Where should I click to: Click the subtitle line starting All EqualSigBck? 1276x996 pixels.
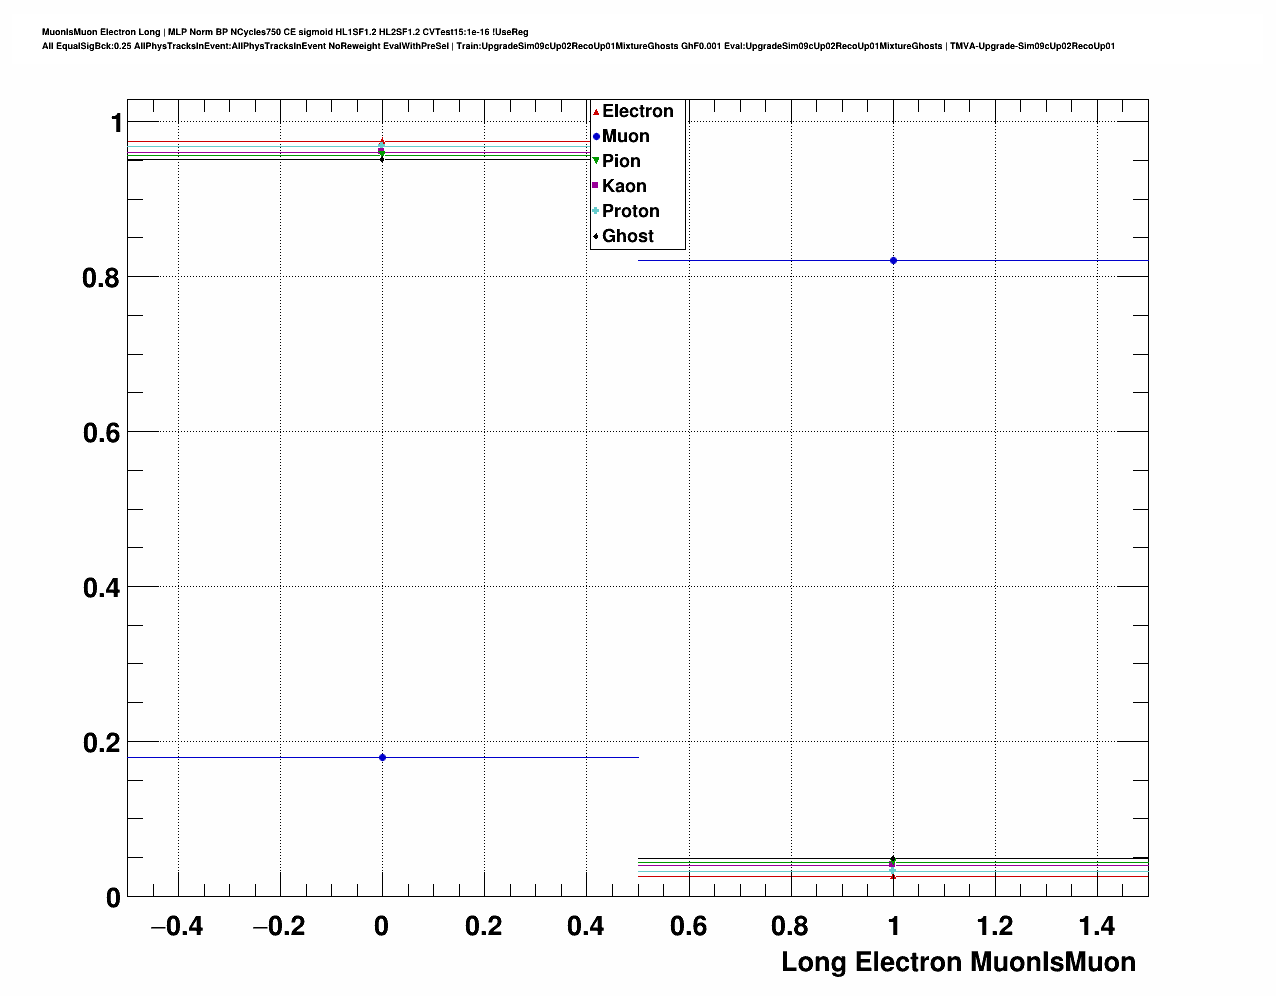click(578, 46)
